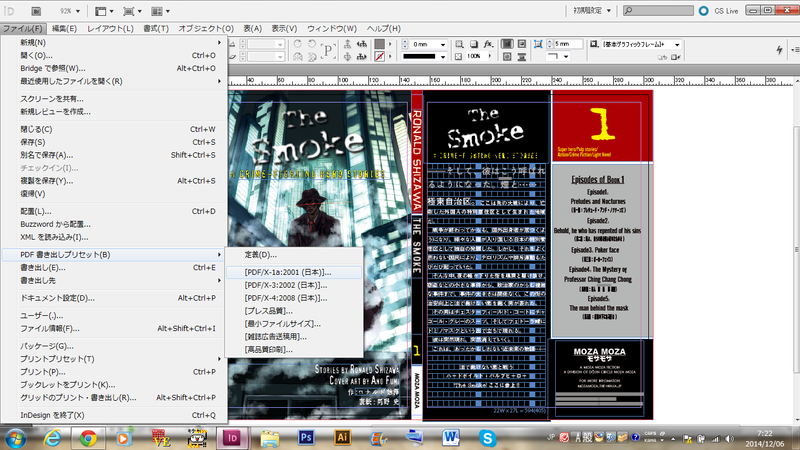Screen dimensions: 800x450
Task: Select [PDF/X-1a:2001 (日本)]... preset
Action: coord(294,272)
